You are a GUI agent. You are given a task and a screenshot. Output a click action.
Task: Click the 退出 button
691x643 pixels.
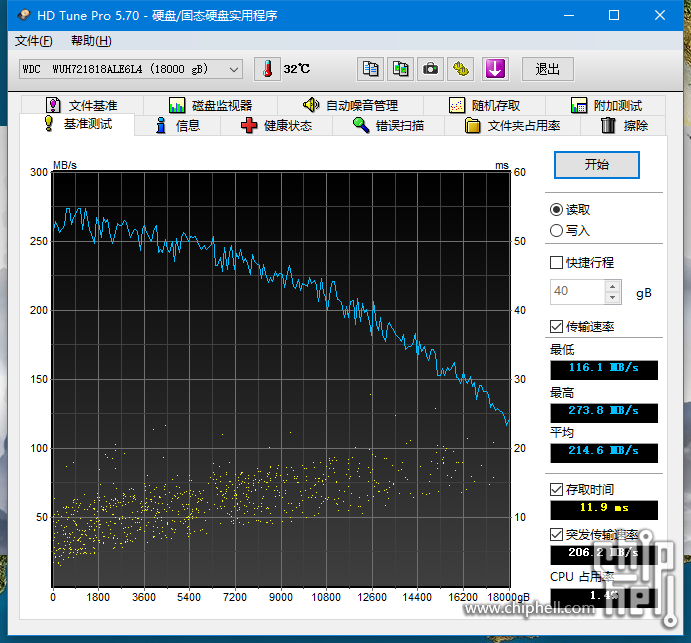[548, 69]
